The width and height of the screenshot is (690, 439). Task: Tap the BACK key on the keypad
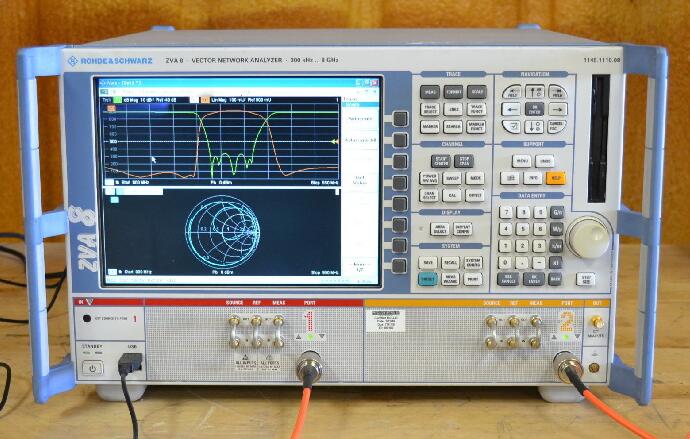click(x=555, y=279)
